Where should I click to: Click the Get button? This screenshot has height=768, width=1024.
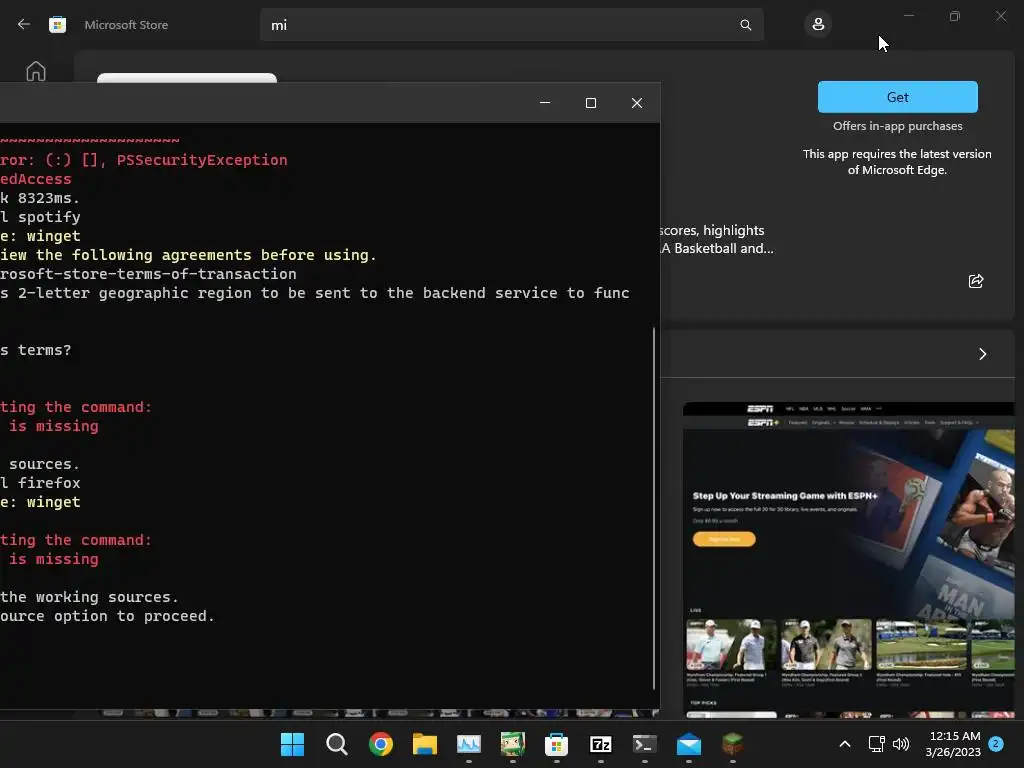[x=897, y=97]
